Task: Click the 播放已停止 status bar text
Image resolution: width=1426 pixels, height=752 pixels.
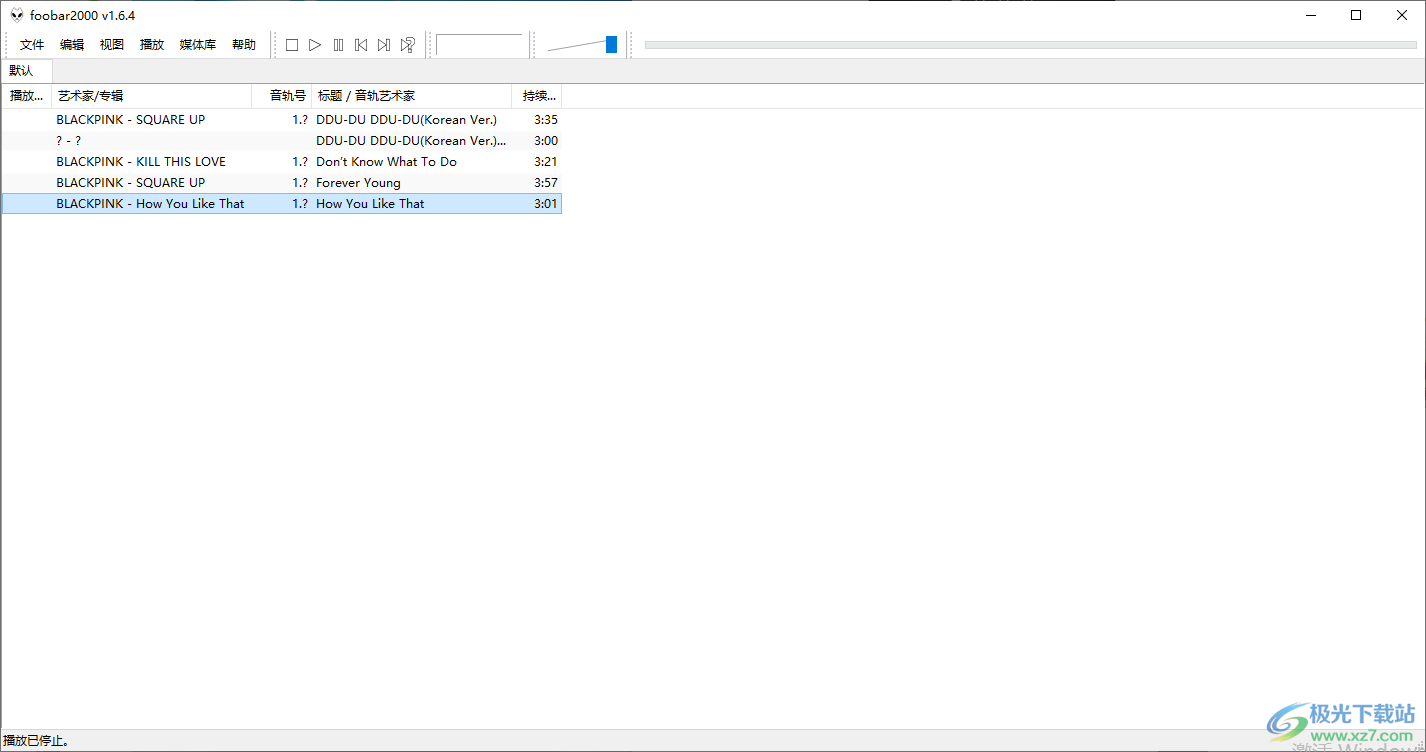Action: coord(36,741)
